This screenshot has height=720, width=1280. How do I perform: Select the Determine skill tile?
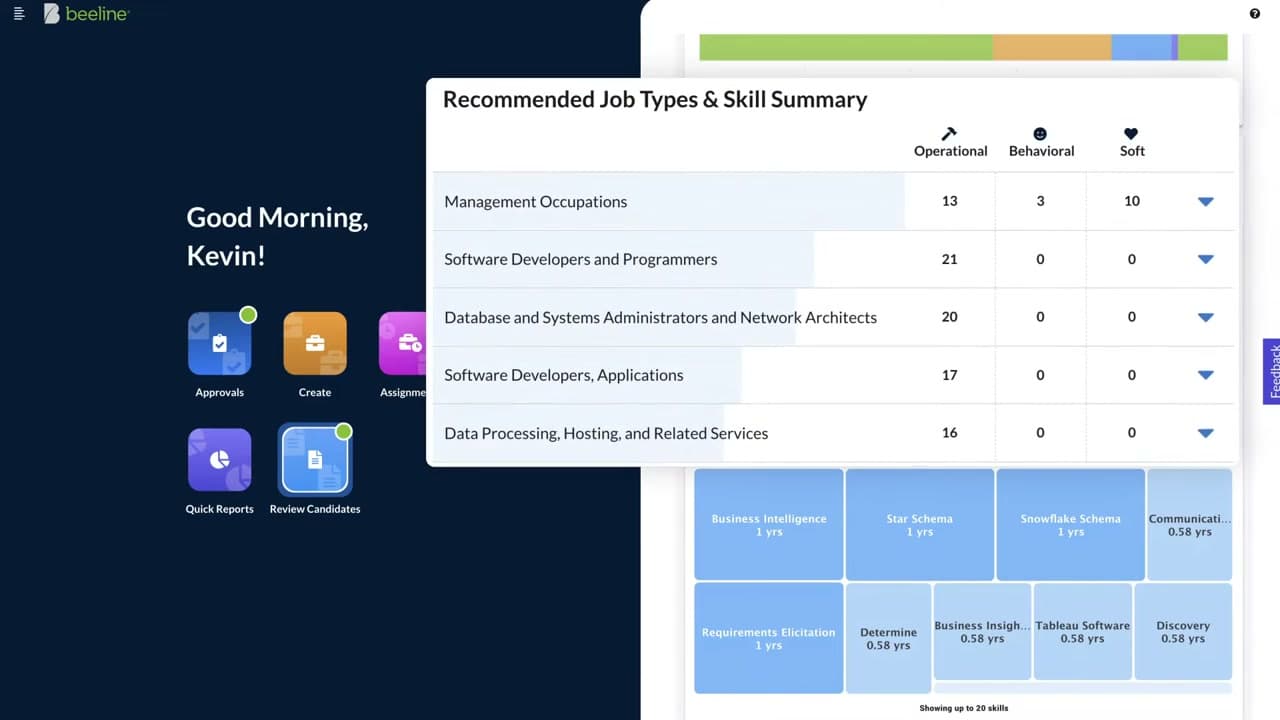click(888, 638)
